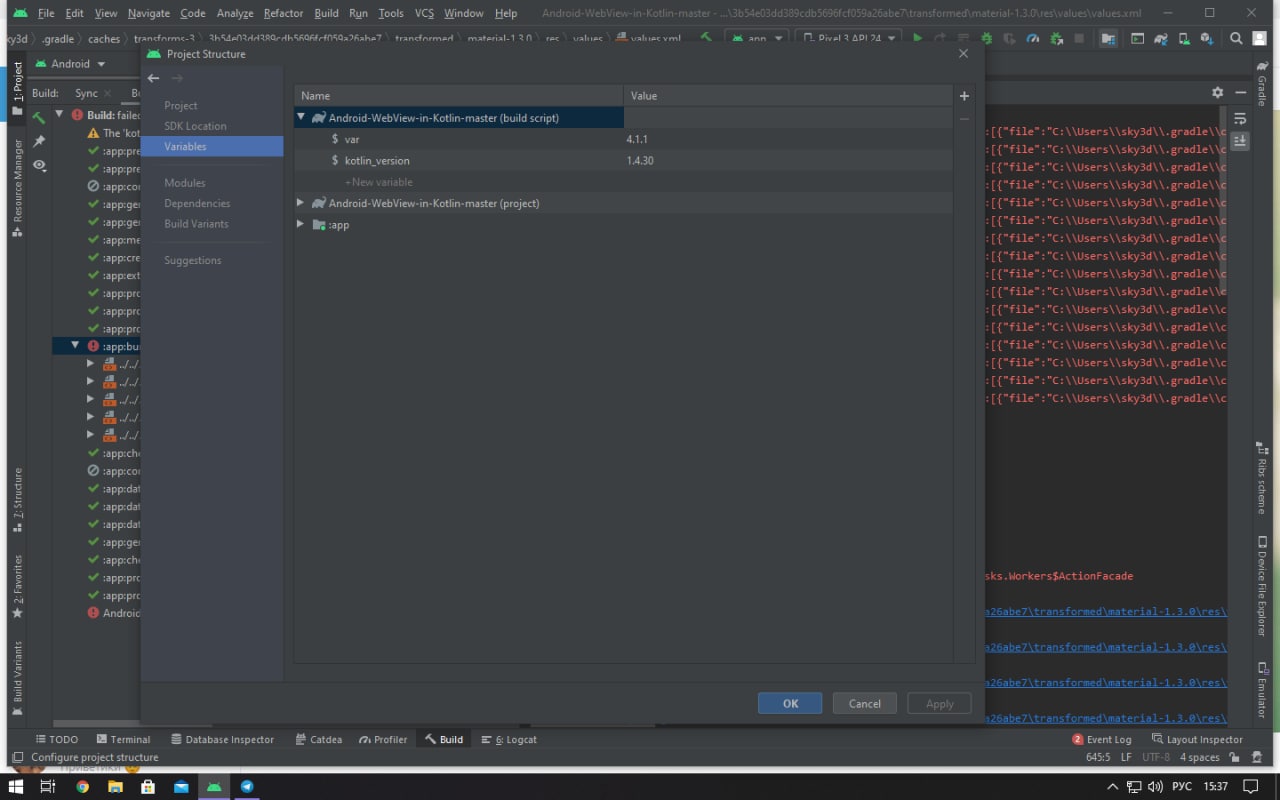Expand the :app module node

click(301, 224)
